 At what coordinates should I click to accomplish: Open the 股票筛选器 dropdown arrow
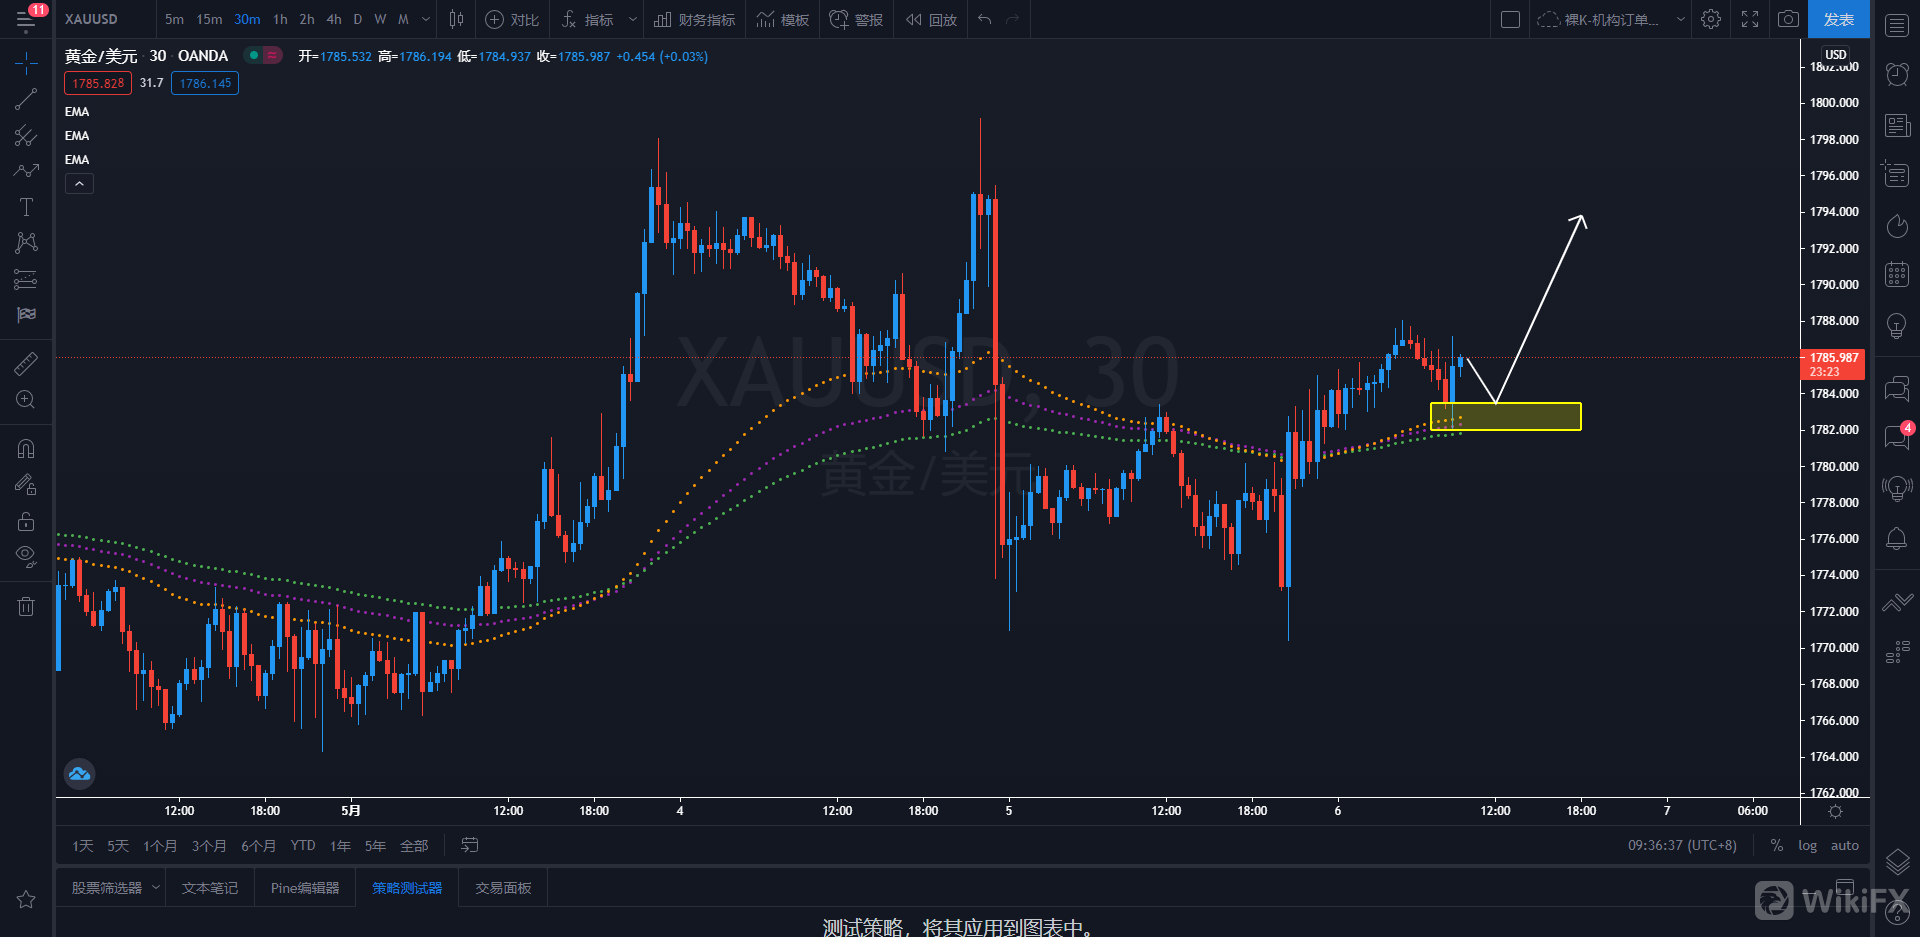(x=156, y=887)
